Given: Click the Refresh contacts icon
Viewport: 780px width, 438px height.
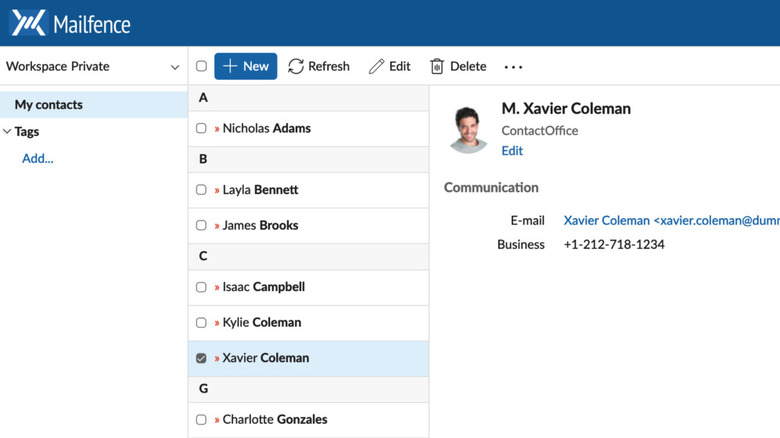Looking at the screenshot, I should [x=296, y=67].
